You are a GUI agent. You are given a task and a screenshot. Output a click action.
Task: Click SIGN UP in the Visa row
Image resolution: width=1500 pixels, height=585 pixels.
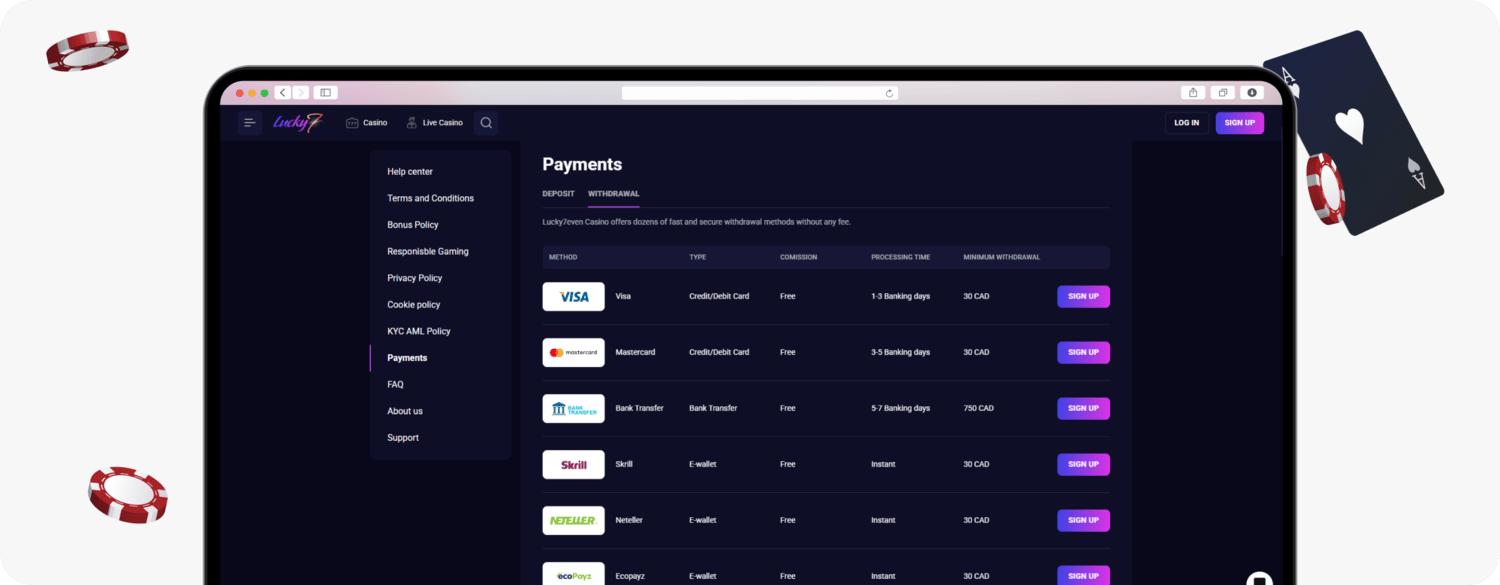pos(1084,297)
